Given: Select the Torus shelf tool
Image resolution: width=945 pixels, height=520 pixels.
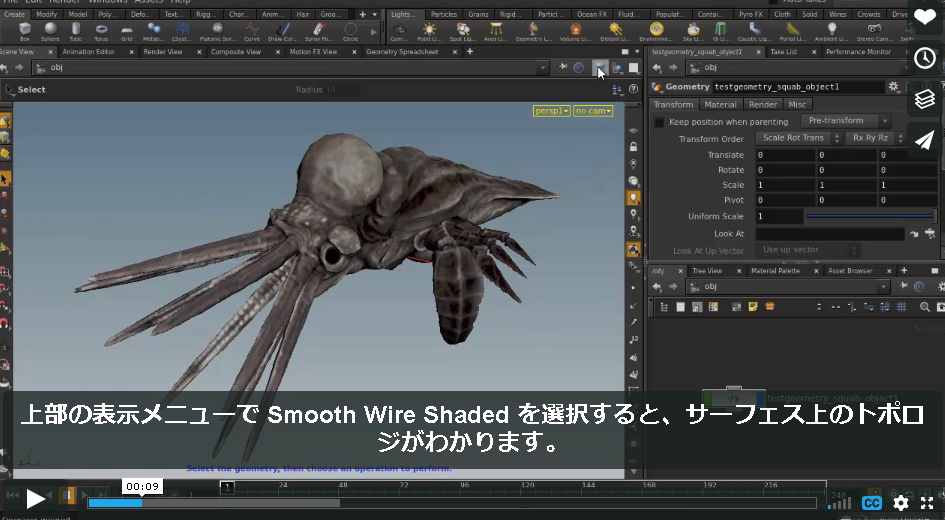Looking at the screenshot, I should (x=101, y=31).
